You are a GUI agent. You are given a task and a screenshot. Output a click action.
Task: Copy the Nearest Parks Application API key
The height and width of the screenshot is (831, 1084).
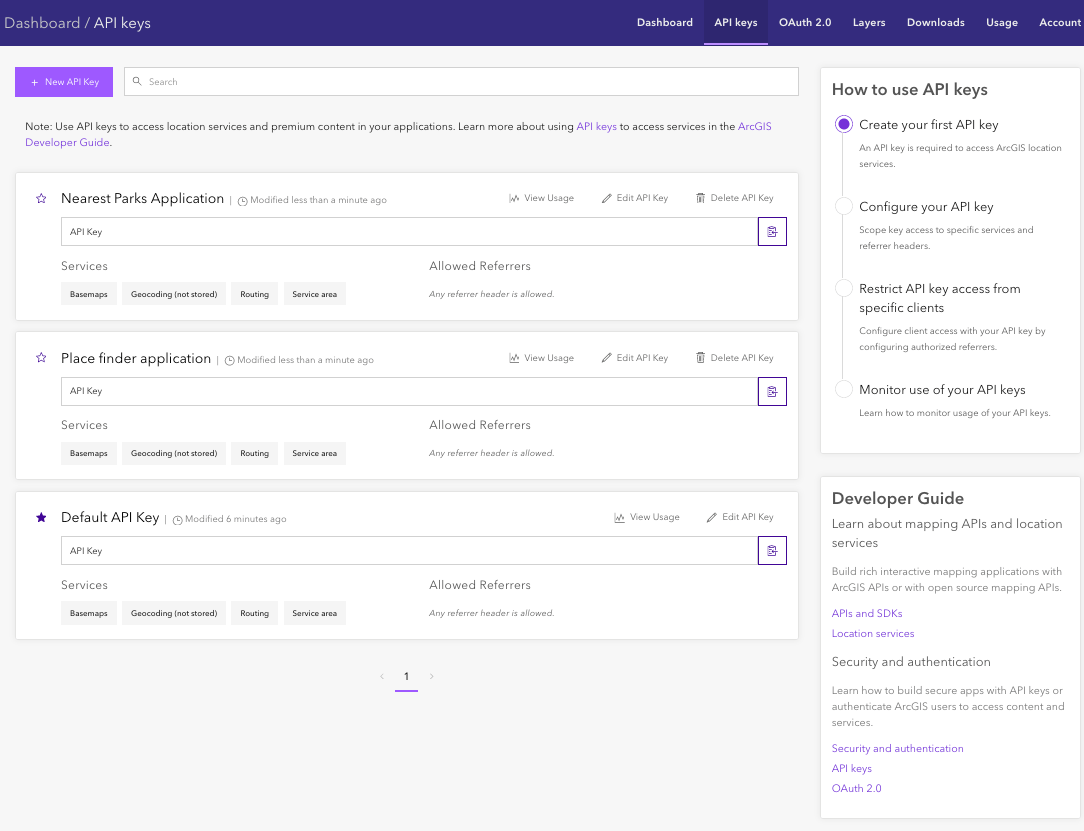[x=772, y=232]
